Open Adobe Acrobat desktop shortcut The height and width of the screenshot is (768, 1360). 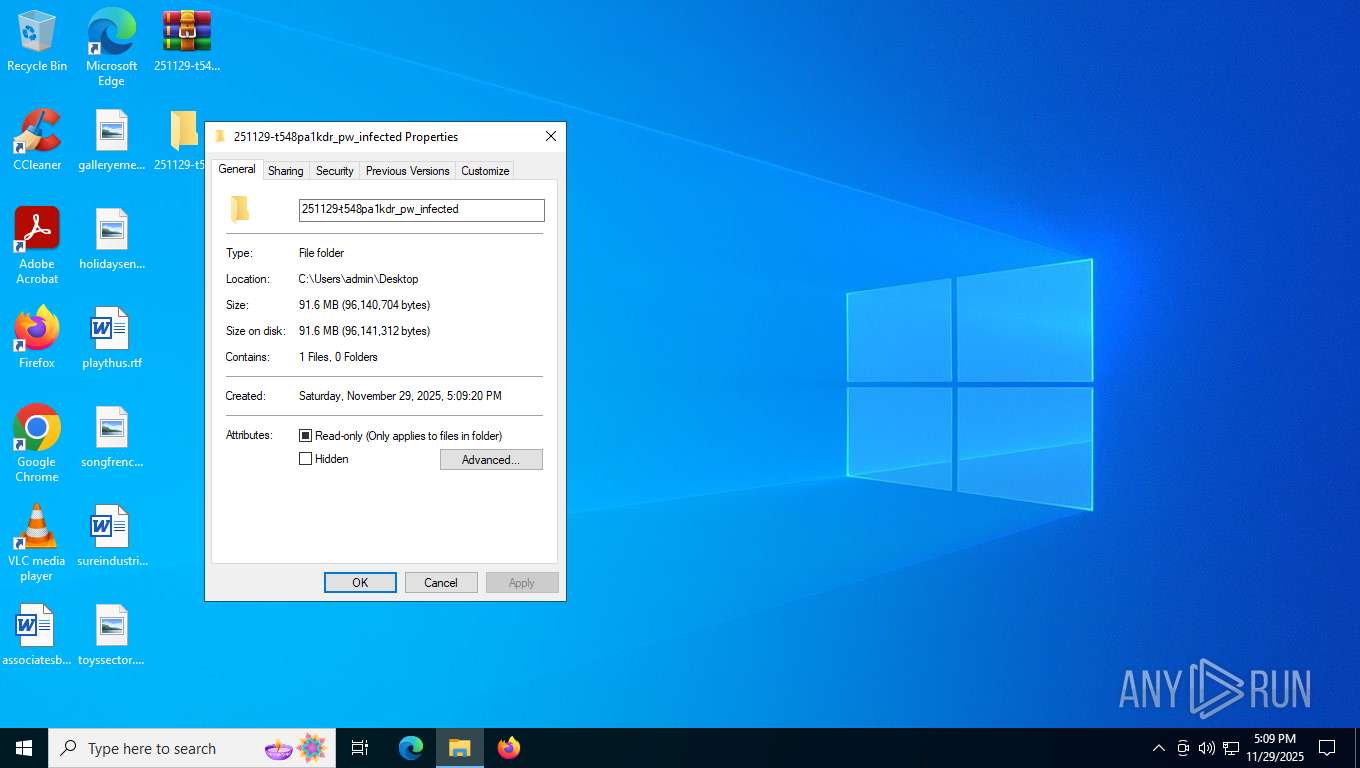point(37,246)
